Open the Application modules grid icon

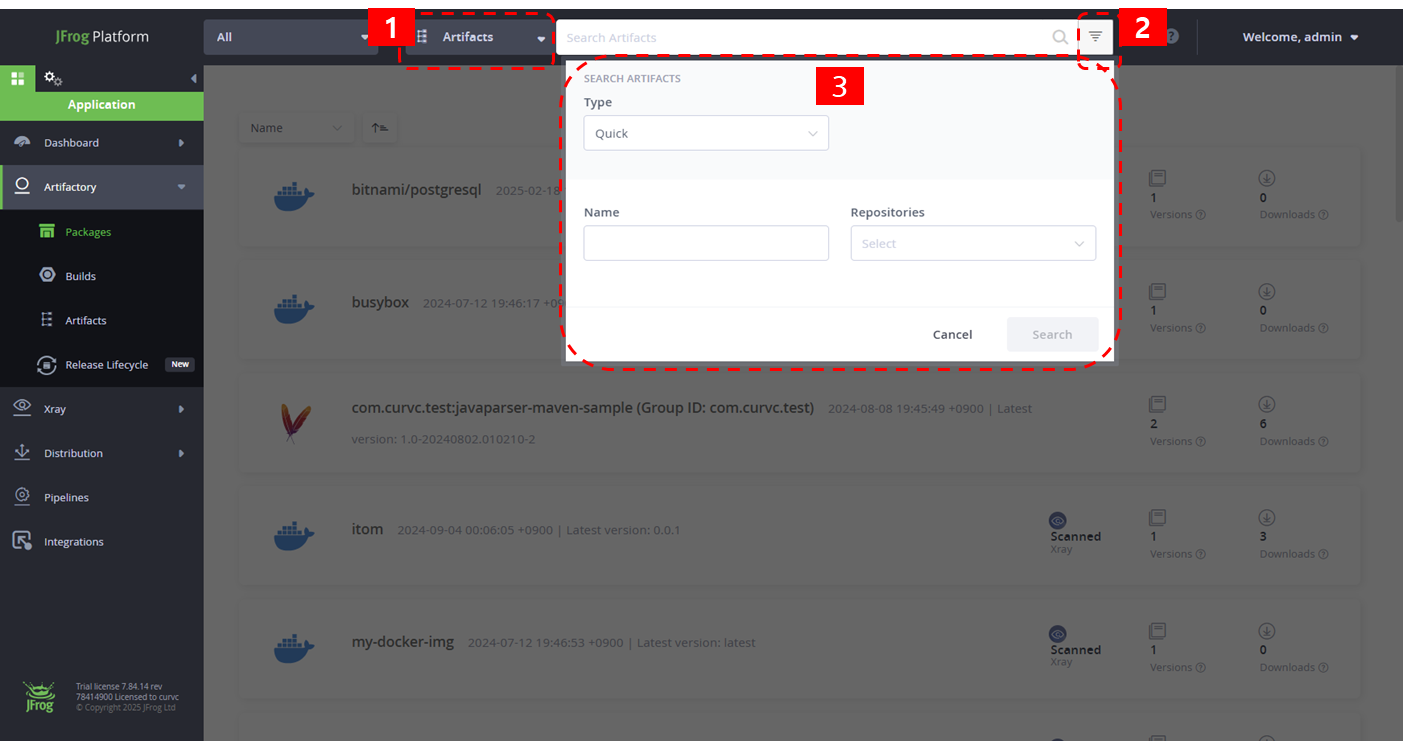coord(17,78)
